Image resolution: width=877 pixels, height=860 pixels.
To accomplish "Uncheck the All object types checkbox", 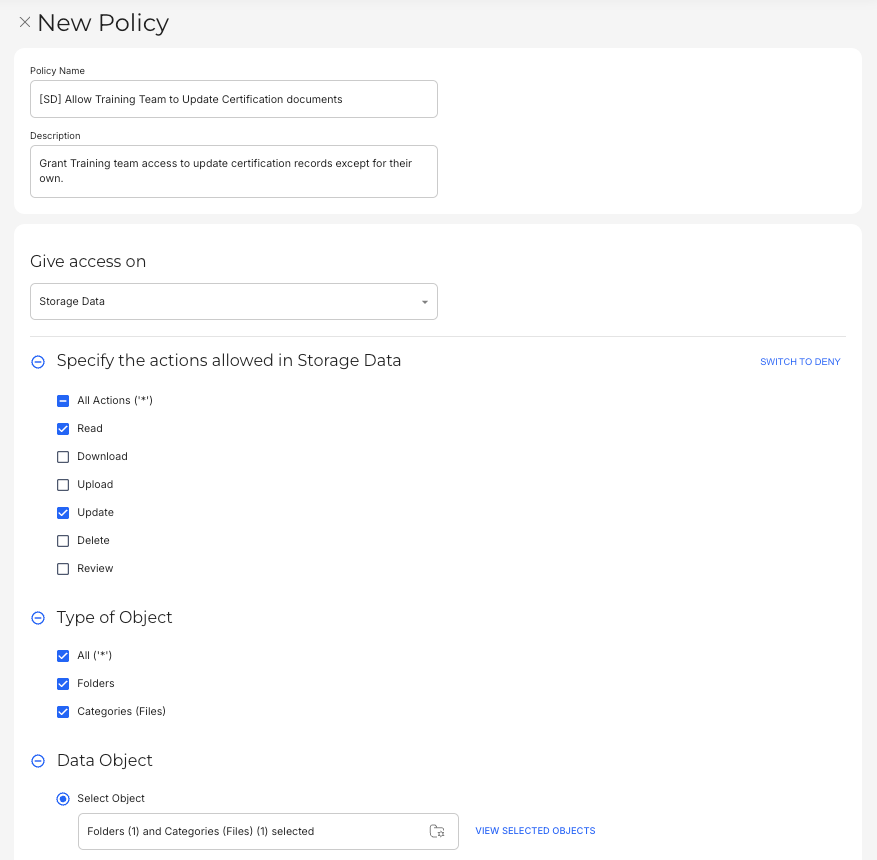I will (x=63, y=656).
